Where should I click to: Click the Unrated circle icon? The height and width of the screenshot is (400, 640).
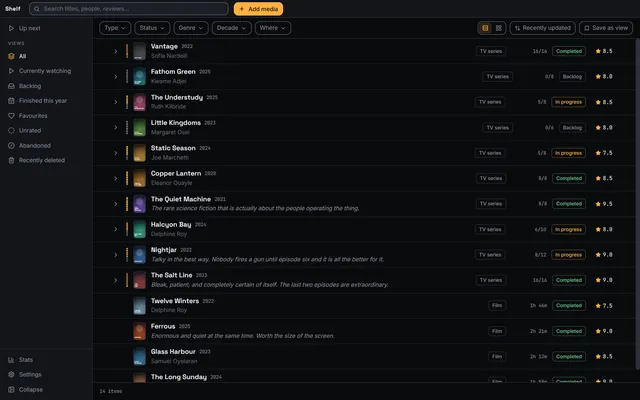click(11, 131)
